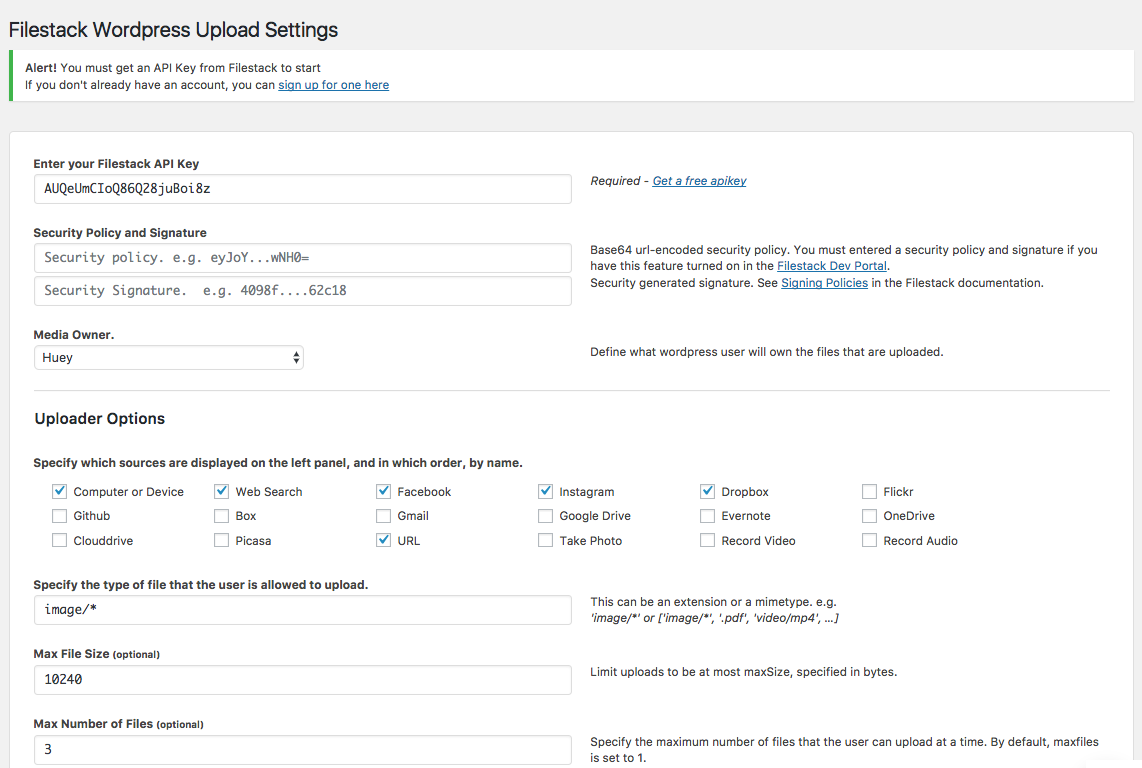Uncheck Facebook as an upload source

[x=383, y=491]
